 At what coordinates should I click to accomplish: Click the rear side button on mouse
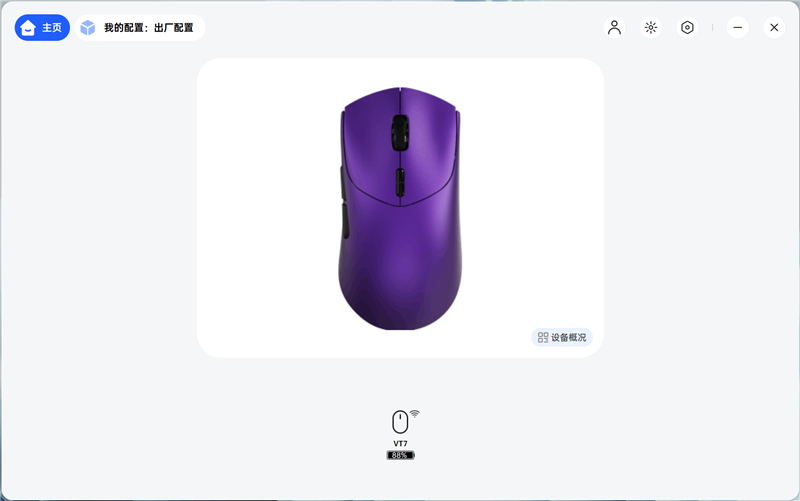click(344, 220)
